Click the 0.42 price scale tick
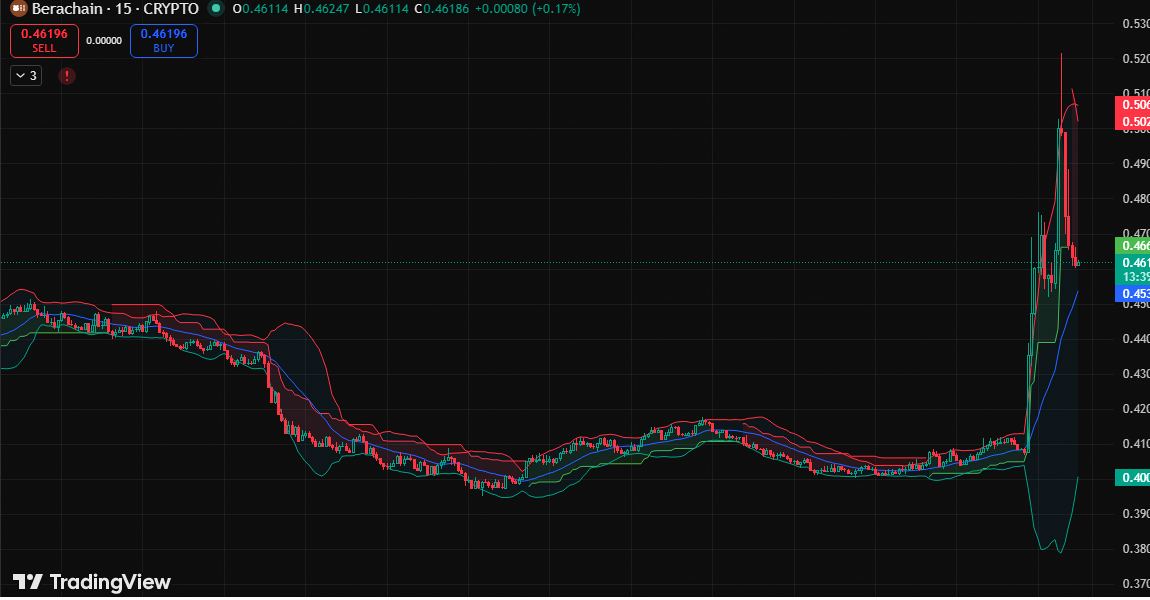Screen dimensions: 1150x600 pyautogui.click(x=1135, y=409)
